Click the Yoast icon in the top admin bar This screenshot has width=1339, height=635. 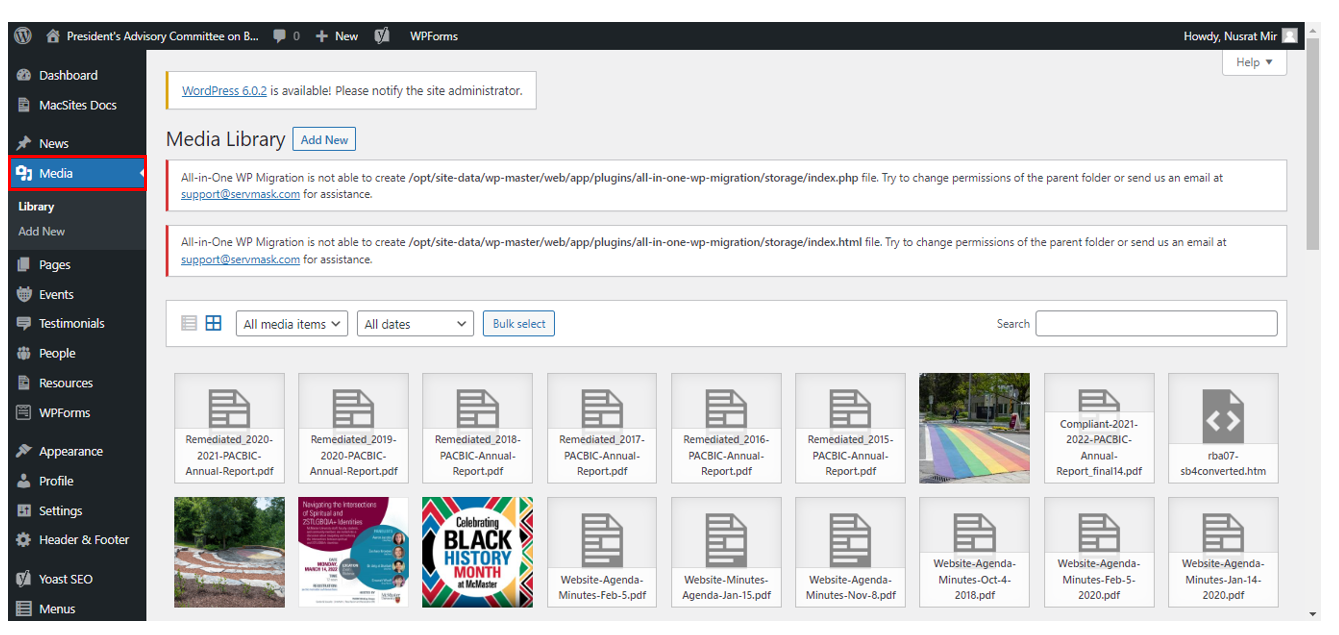pyautogui.click(x=381, y=36)
